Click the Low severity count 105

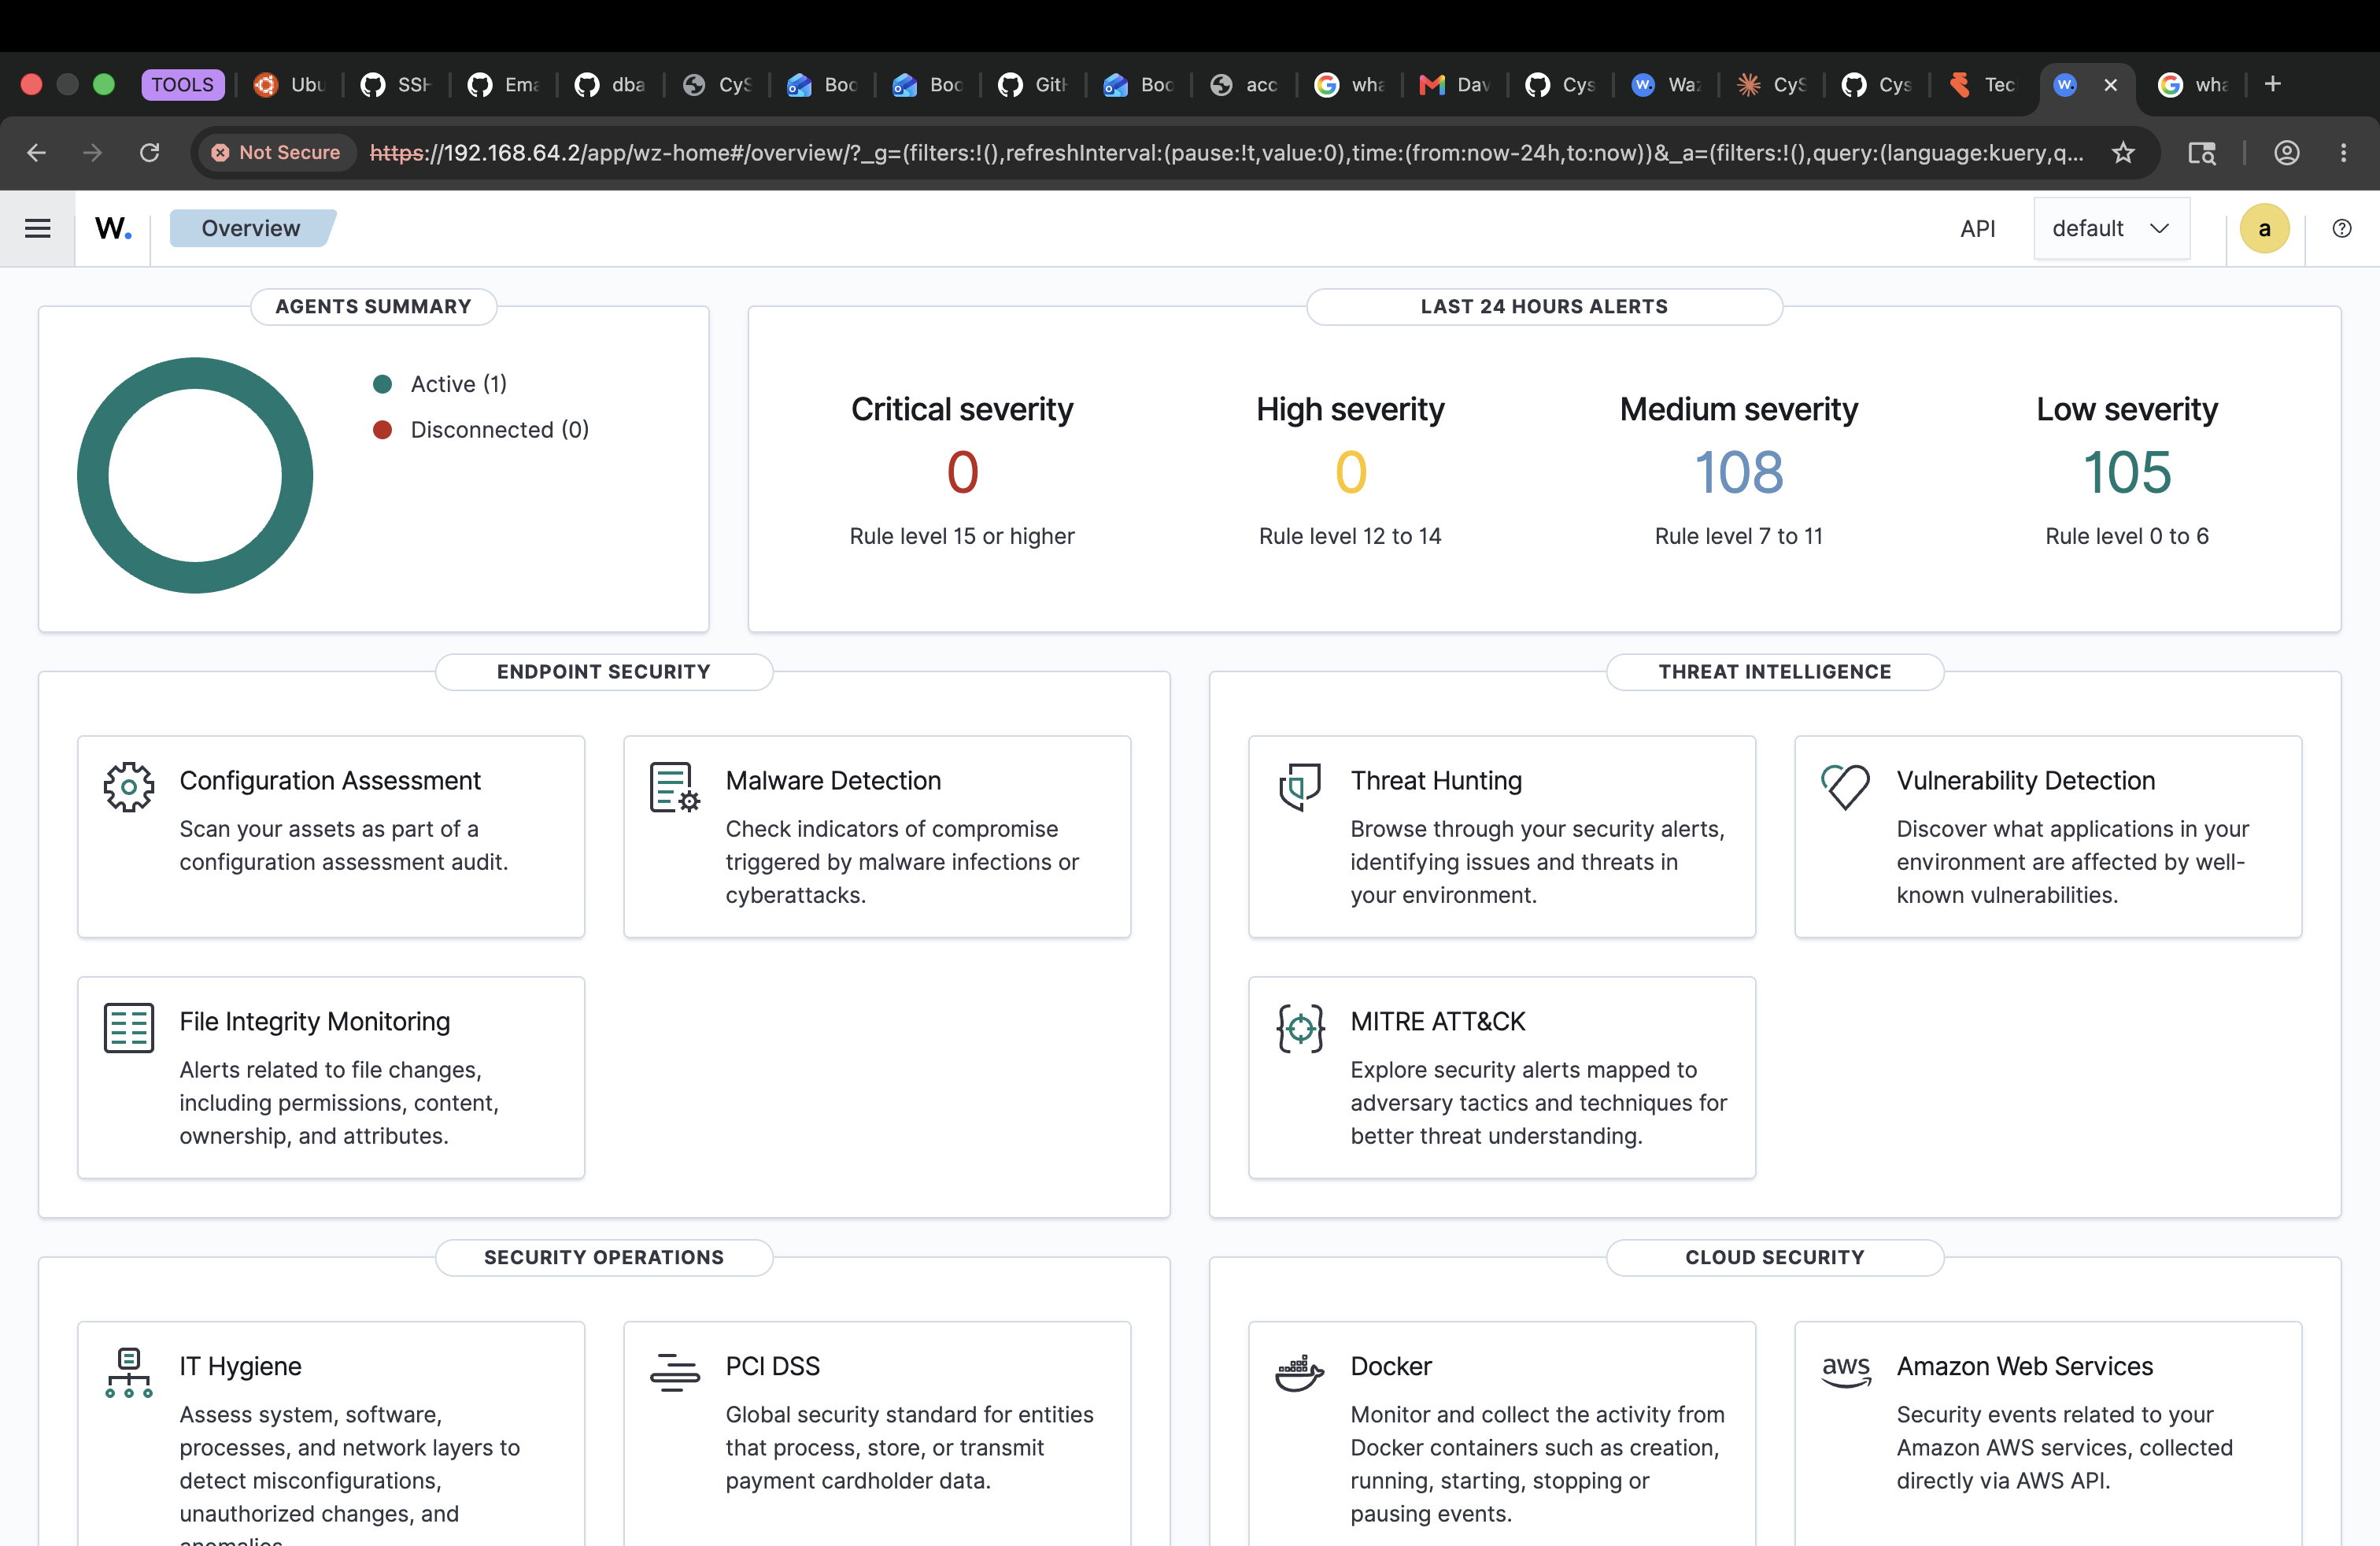pyautogui.click(x=2127, y=472)
